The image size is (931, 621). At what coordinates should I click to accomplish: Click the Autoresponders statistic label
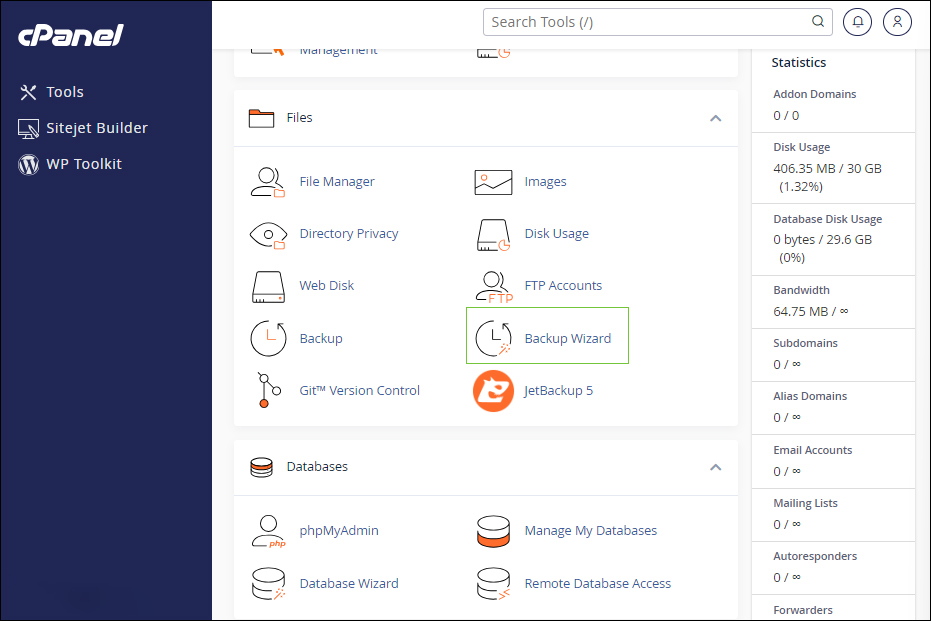[x=815, y=556]
